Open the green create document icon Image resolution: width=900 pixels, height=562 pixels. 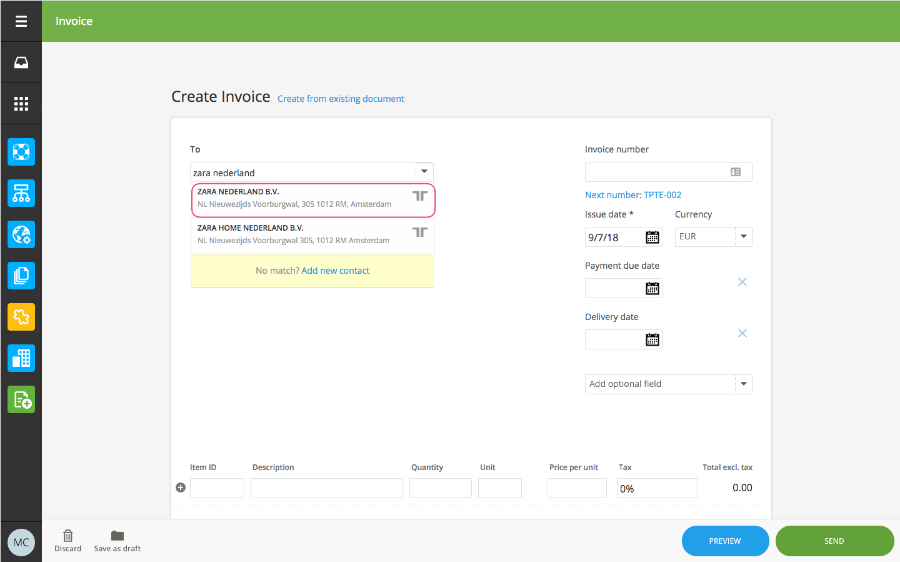click(x=21, y=400)
